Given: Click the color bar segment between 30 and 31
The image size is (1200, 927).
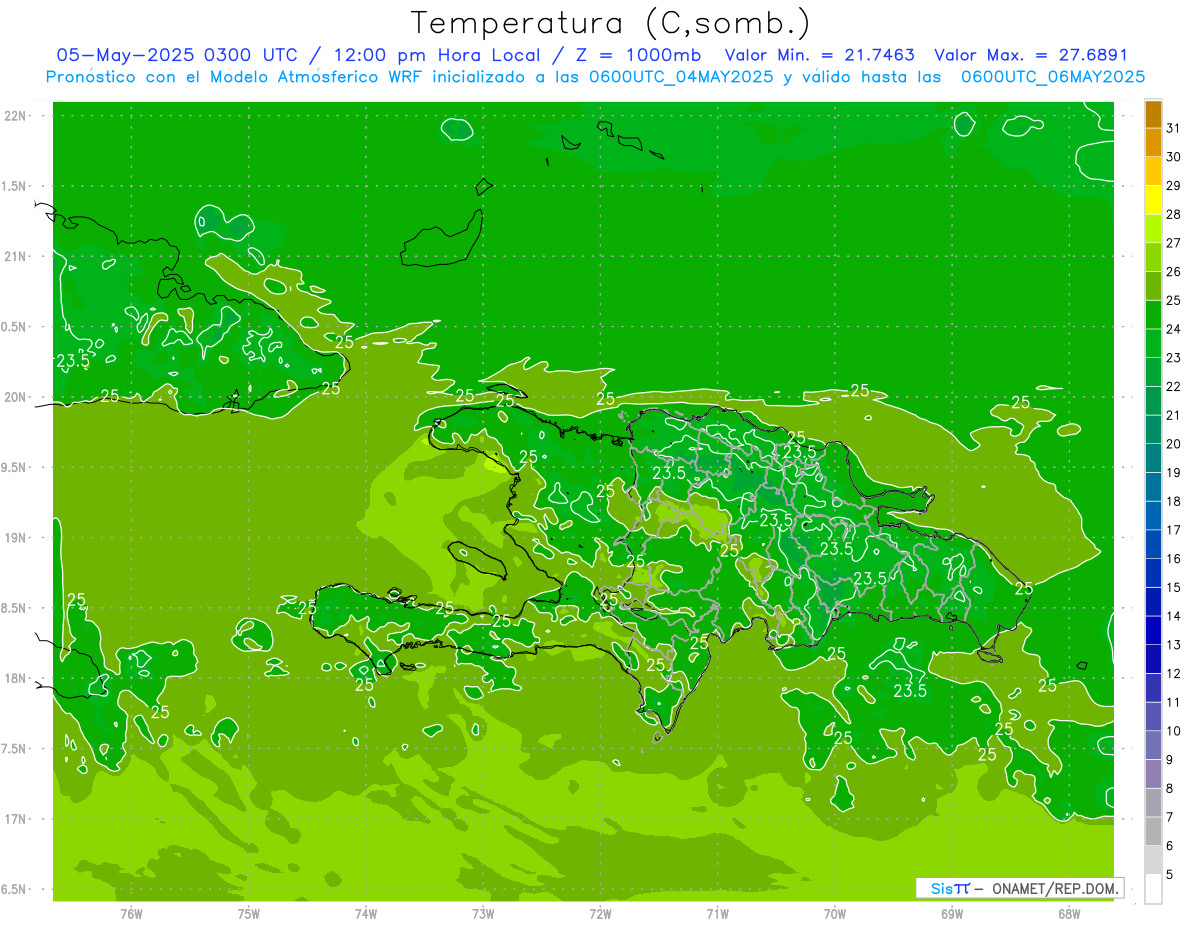Looking at the screenshot, I should pos(1153,143).
